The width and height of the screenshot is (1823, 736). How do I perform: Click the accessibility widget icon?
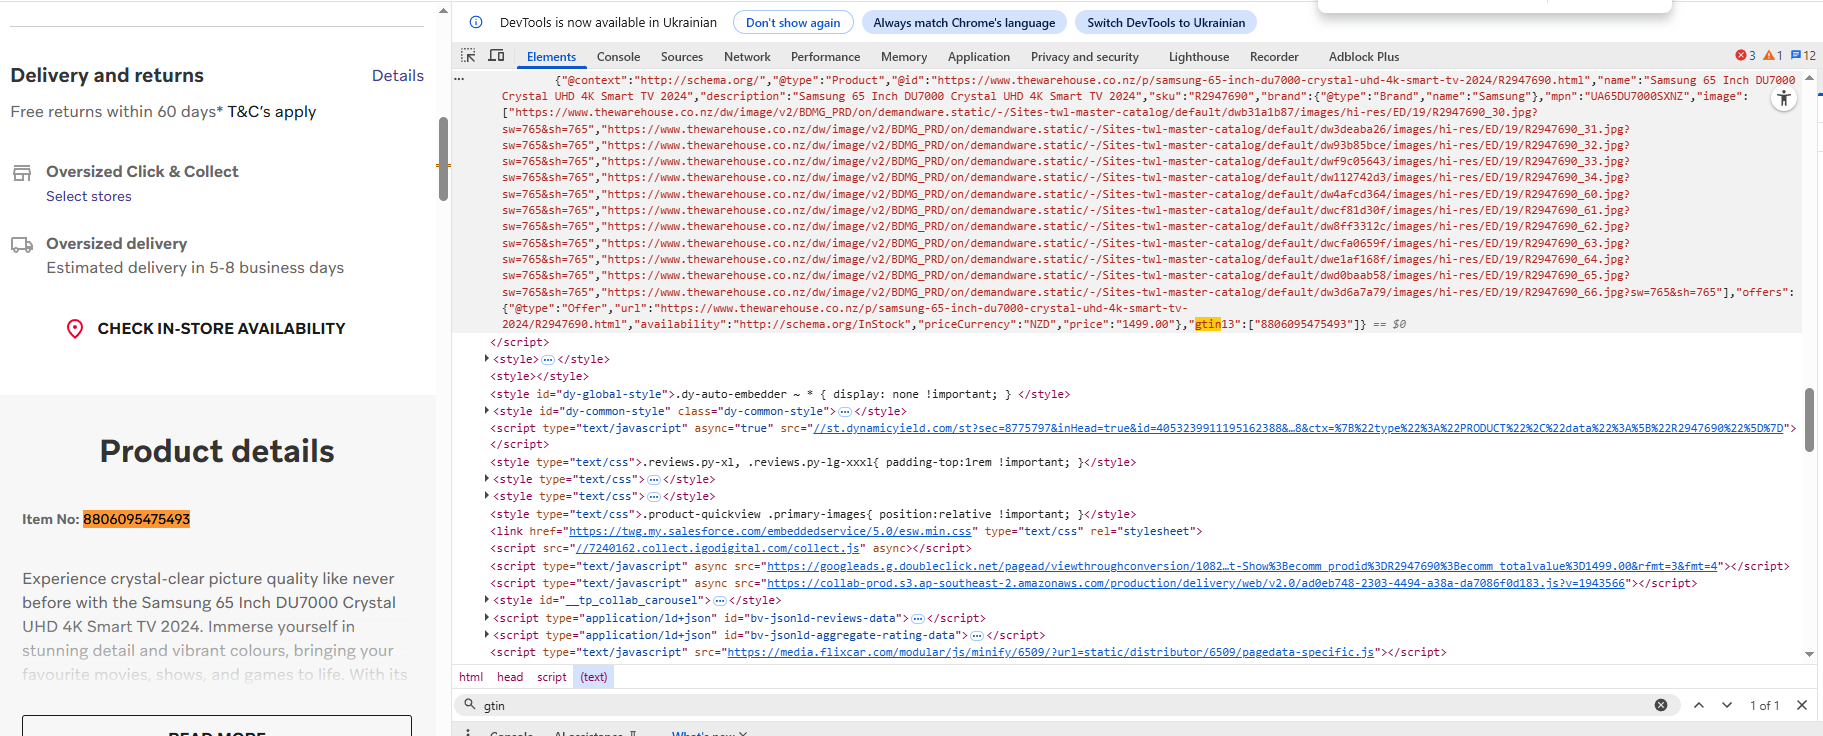click(x=1784, y=98)
